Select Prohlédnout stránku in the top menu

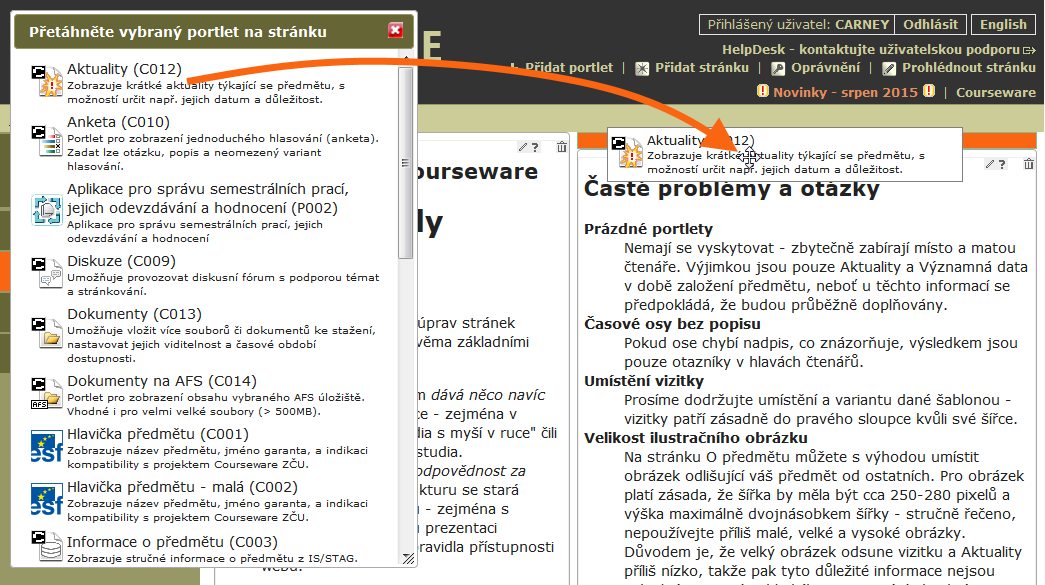click(969, 67)
